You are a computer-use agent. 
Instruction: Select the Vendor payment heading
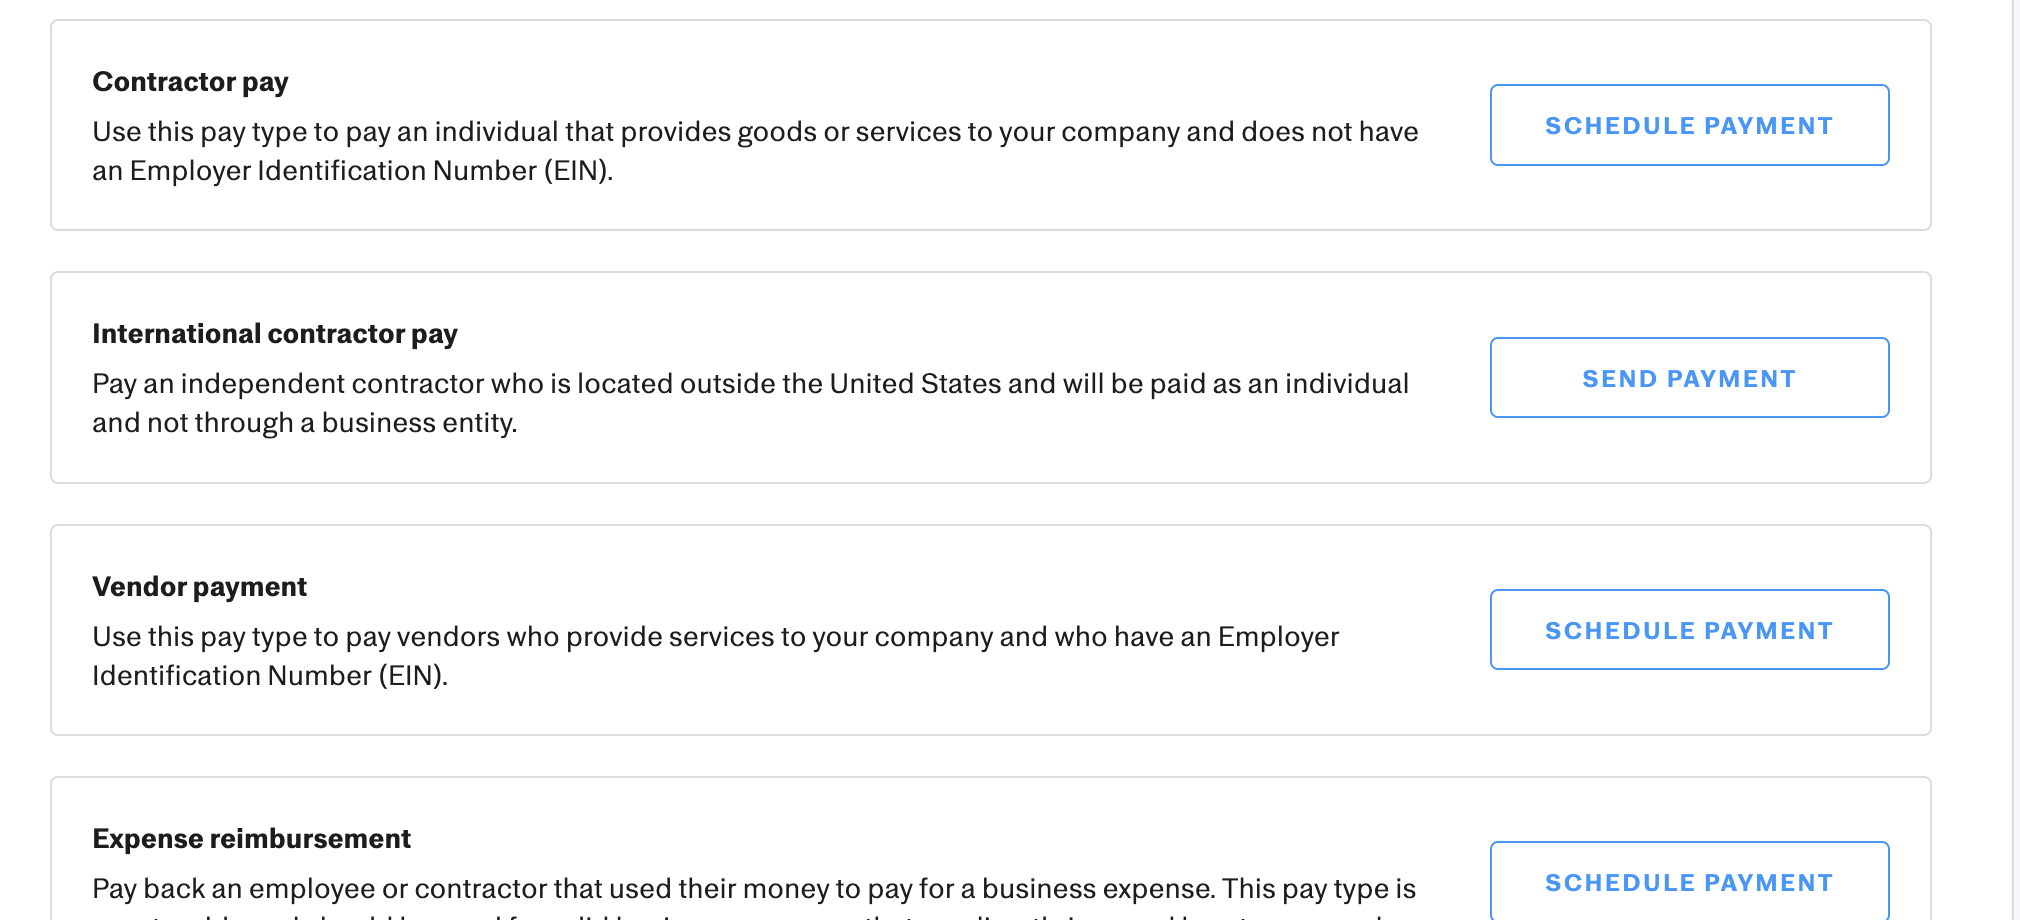[x=199, y=586]
